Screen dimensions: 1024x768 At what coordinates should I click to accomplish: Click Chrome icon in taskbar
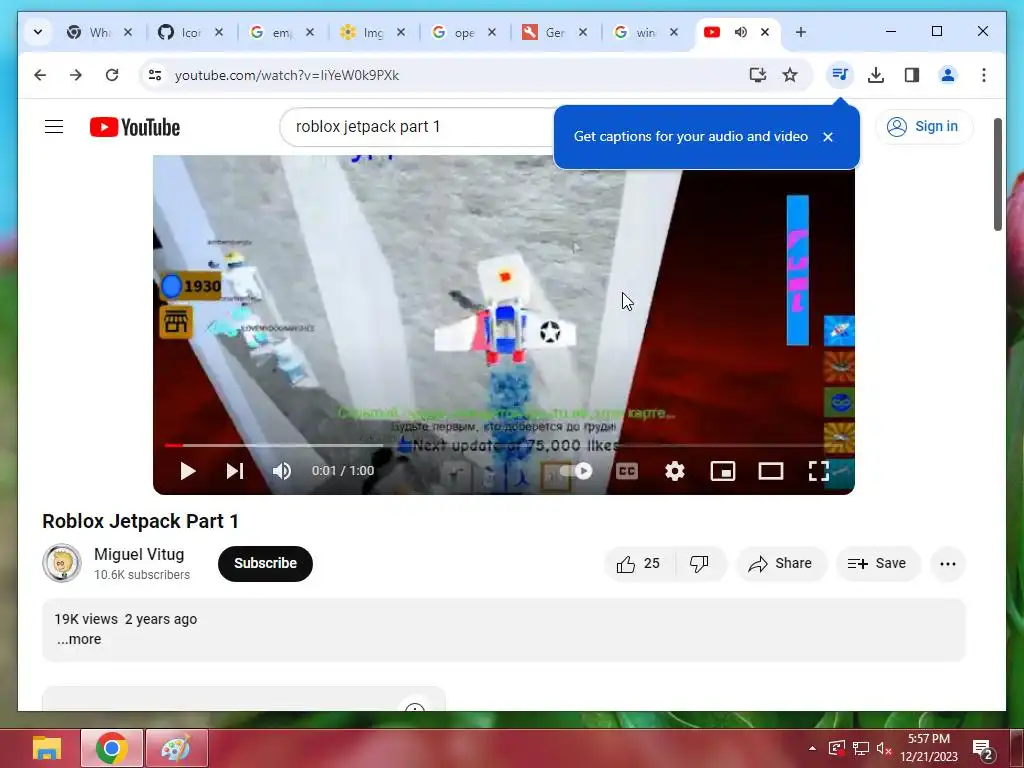pyautogui.click(x=112, y=748)
